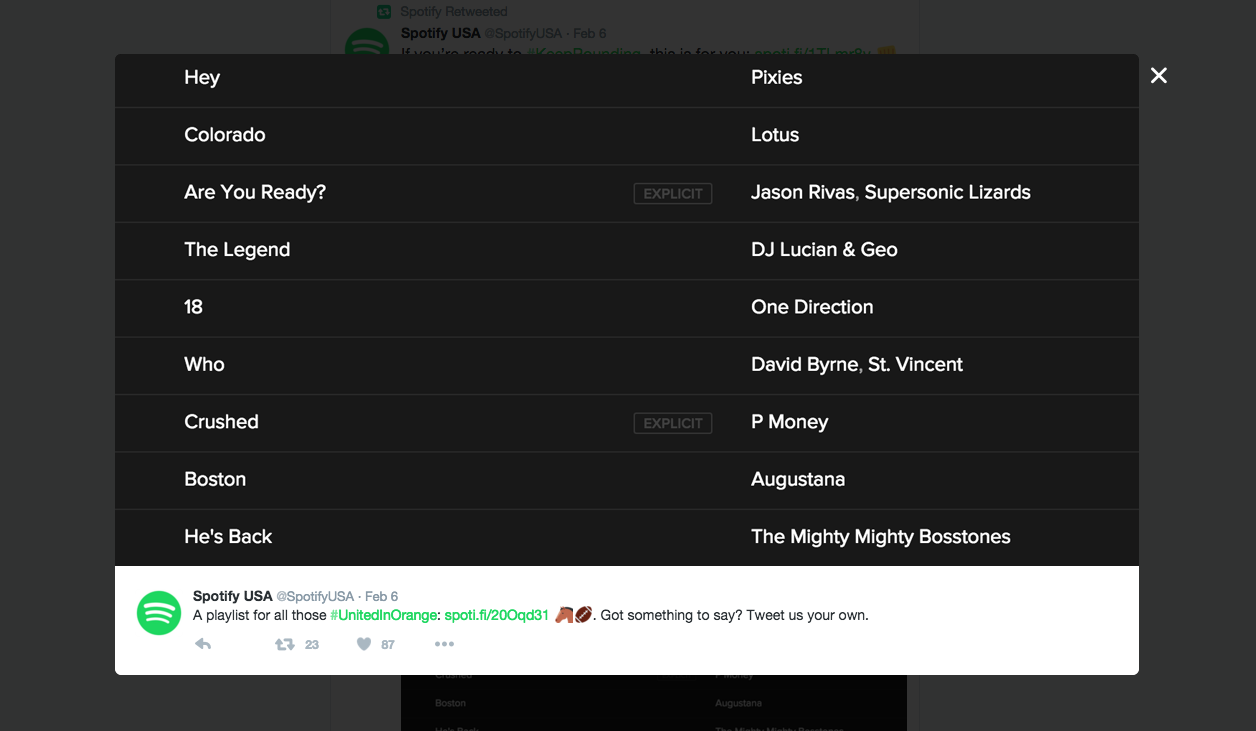Screen dimensions: 1256x731
Task: Open the #UnitedInOrange hashtag link
Action: tap(384, 615)
